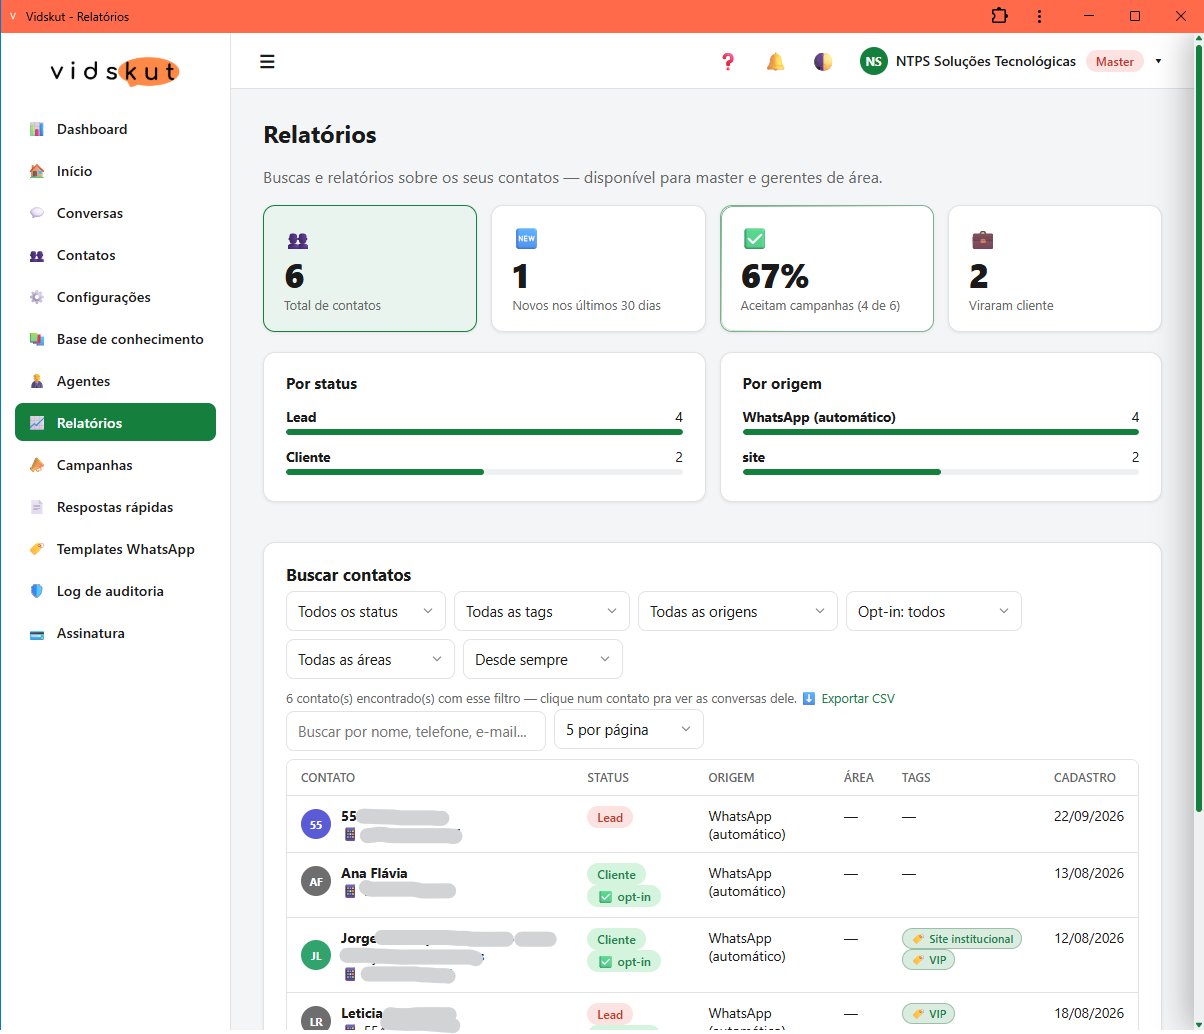Click the browser extensions puzzle icon
1204x1034 pixels.
(999, 16)
